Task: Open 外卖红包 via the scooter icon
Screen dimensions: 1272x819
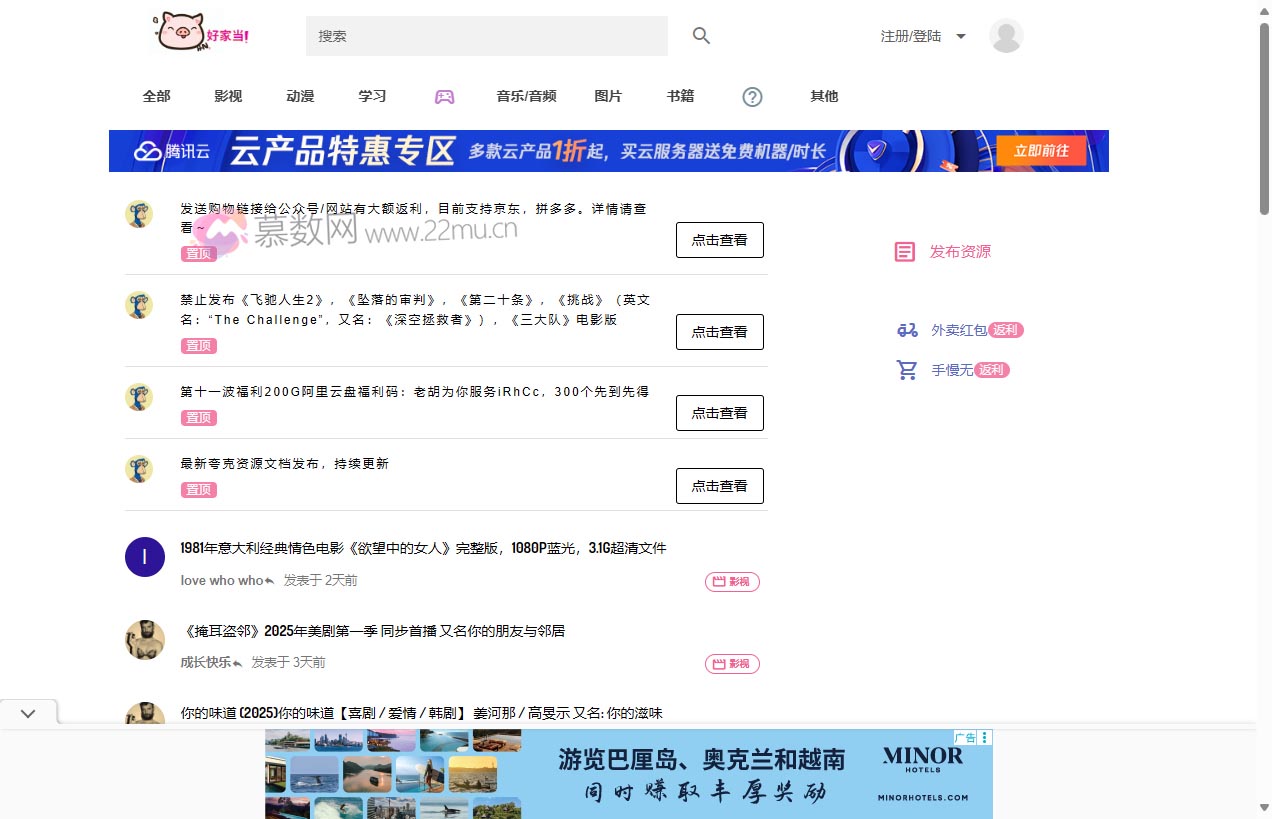Action: 907,330
